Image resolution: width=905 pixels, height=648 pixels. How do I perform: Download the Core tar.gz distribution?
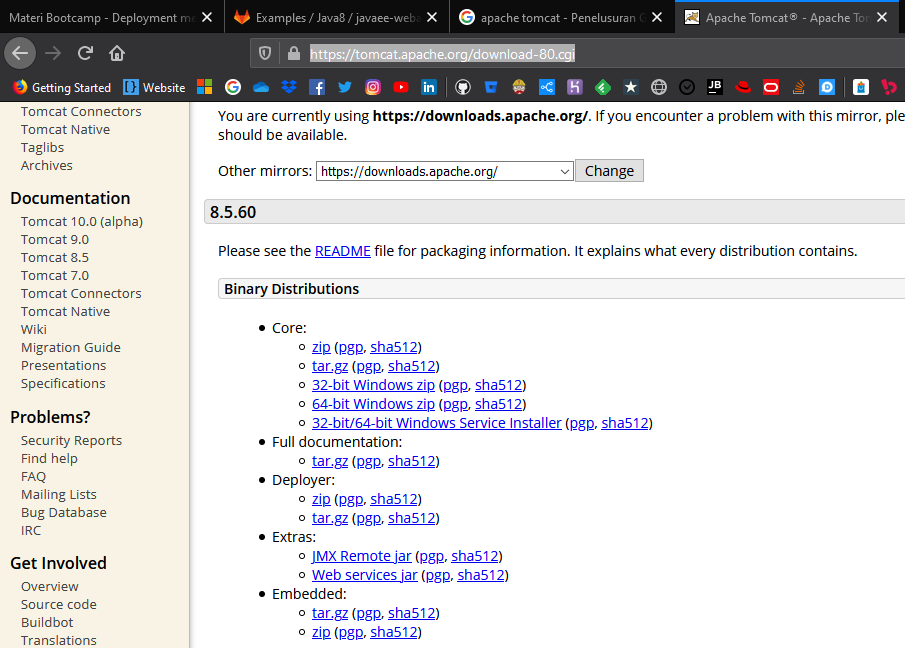coord(330,366)
